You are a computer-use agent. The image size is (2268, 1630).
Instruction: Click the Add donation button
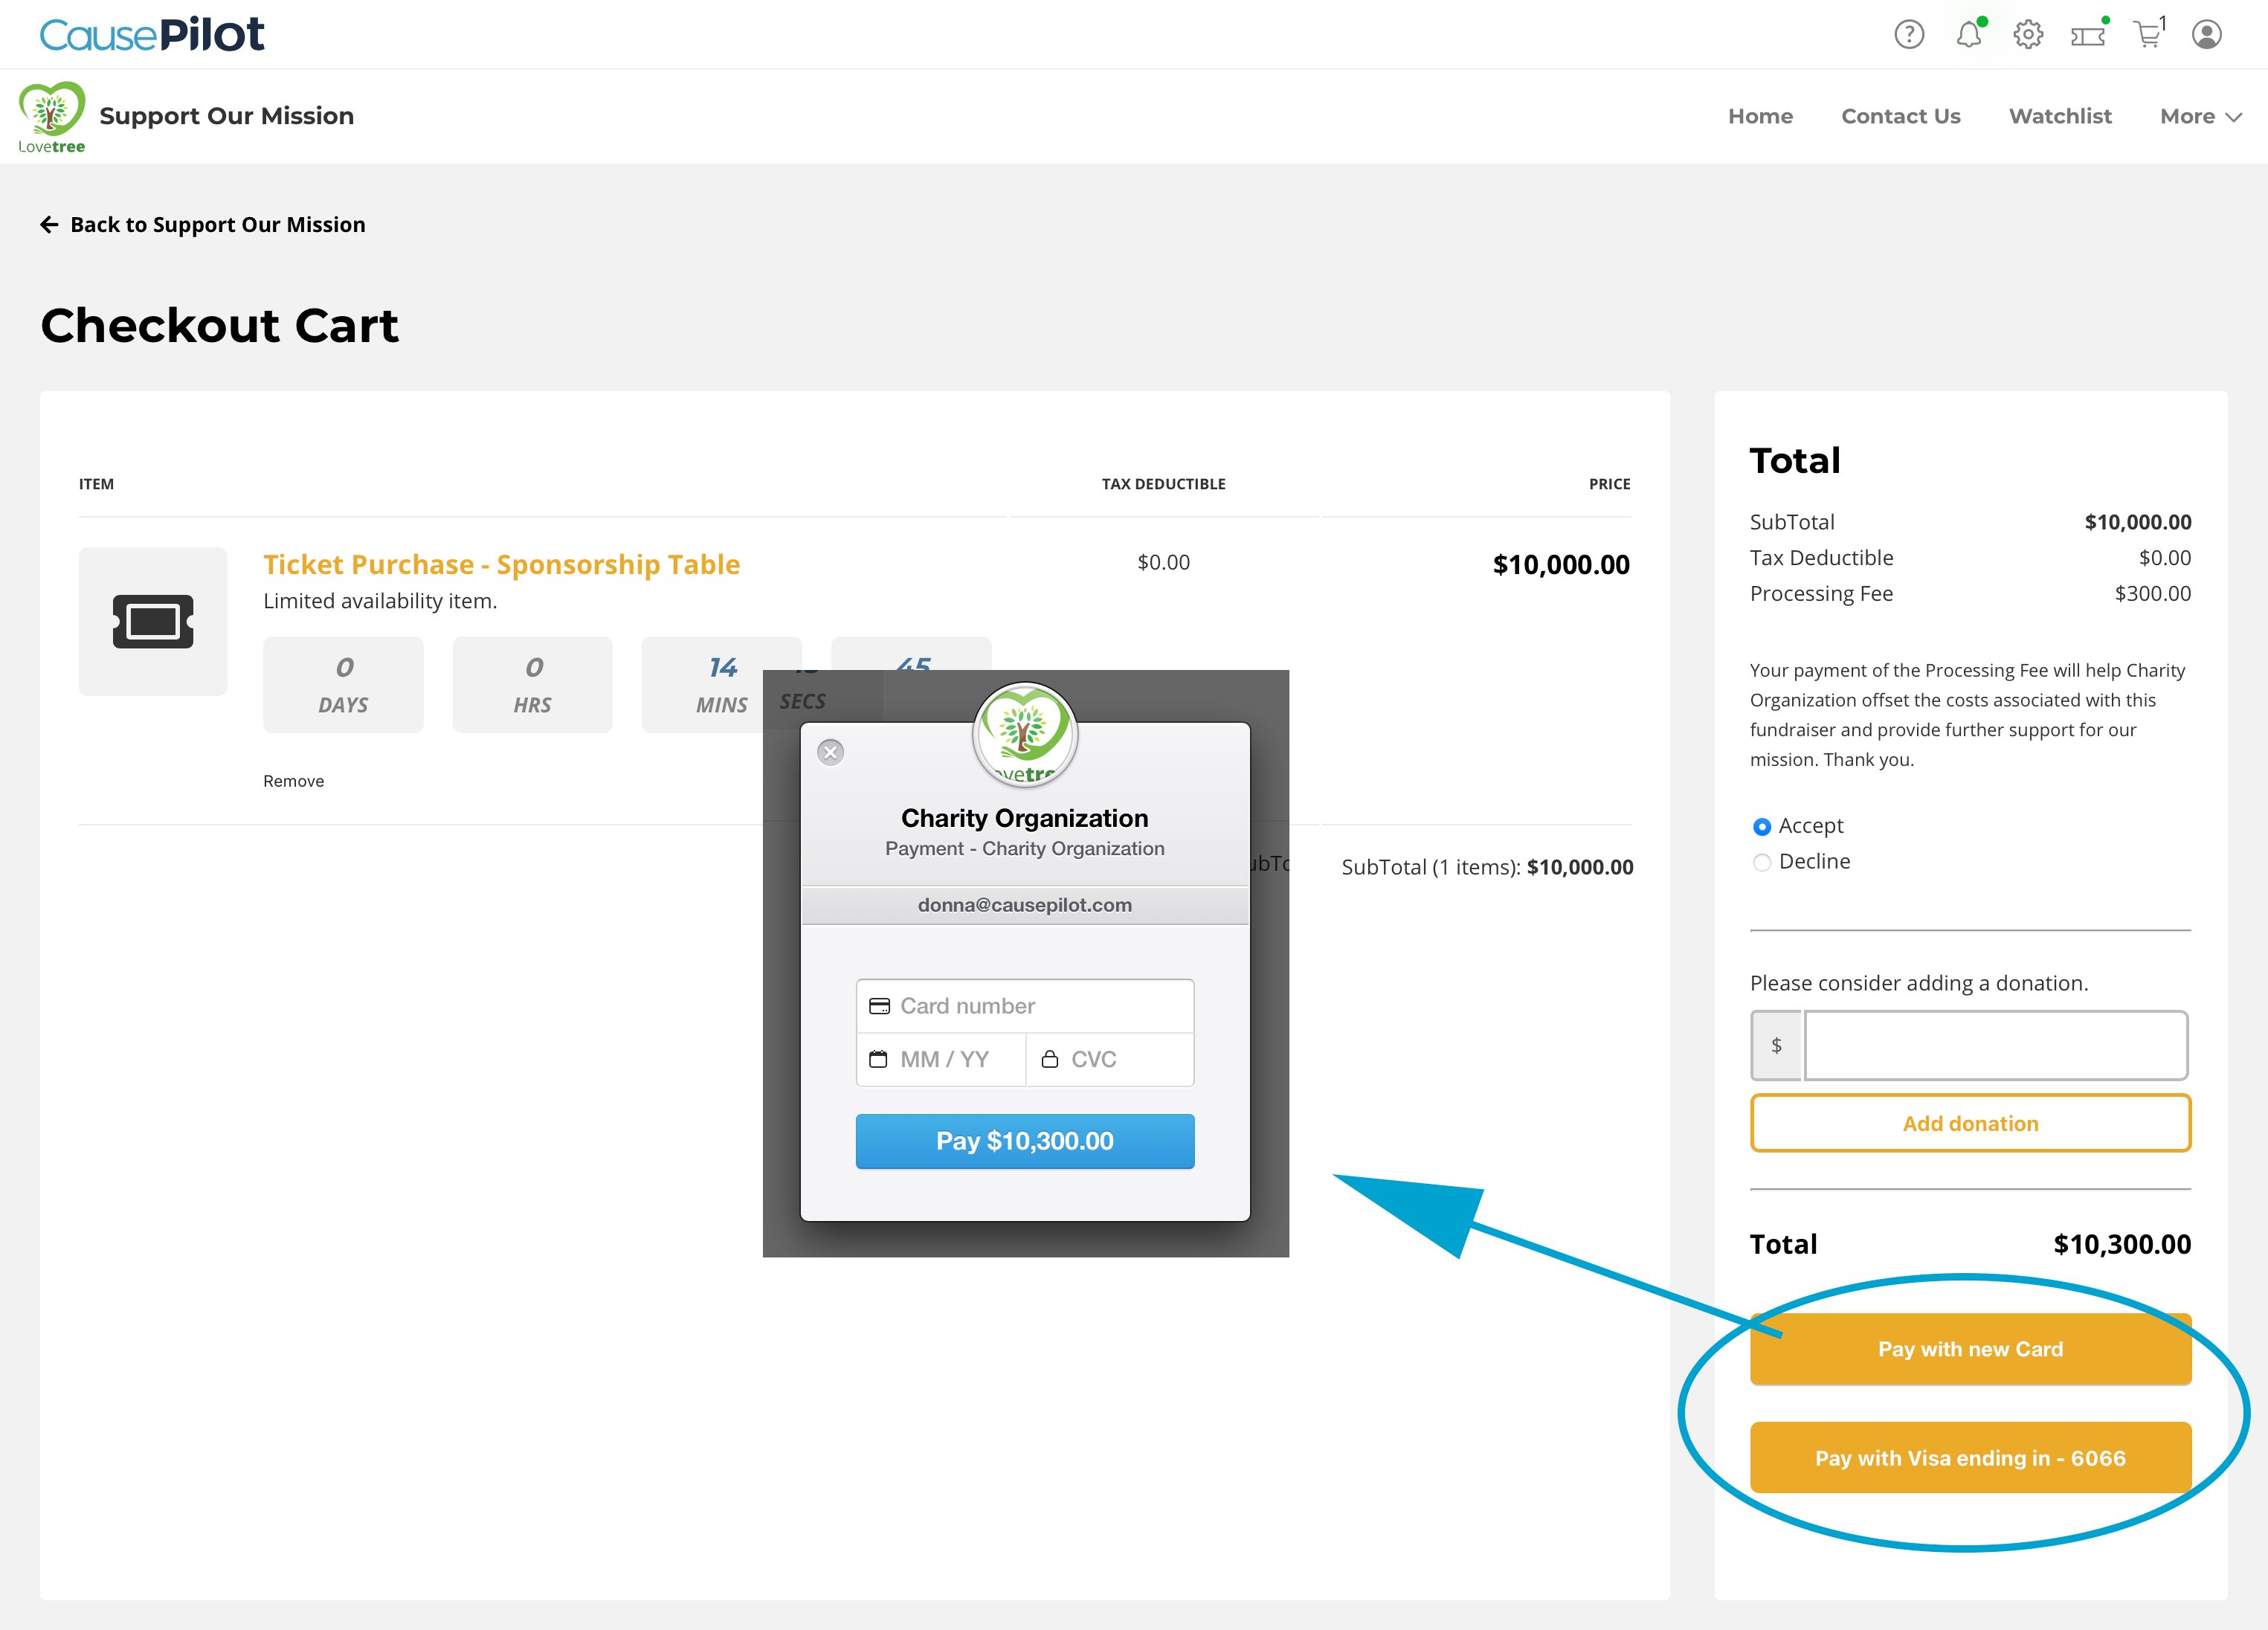(x=1970, y=1124)
